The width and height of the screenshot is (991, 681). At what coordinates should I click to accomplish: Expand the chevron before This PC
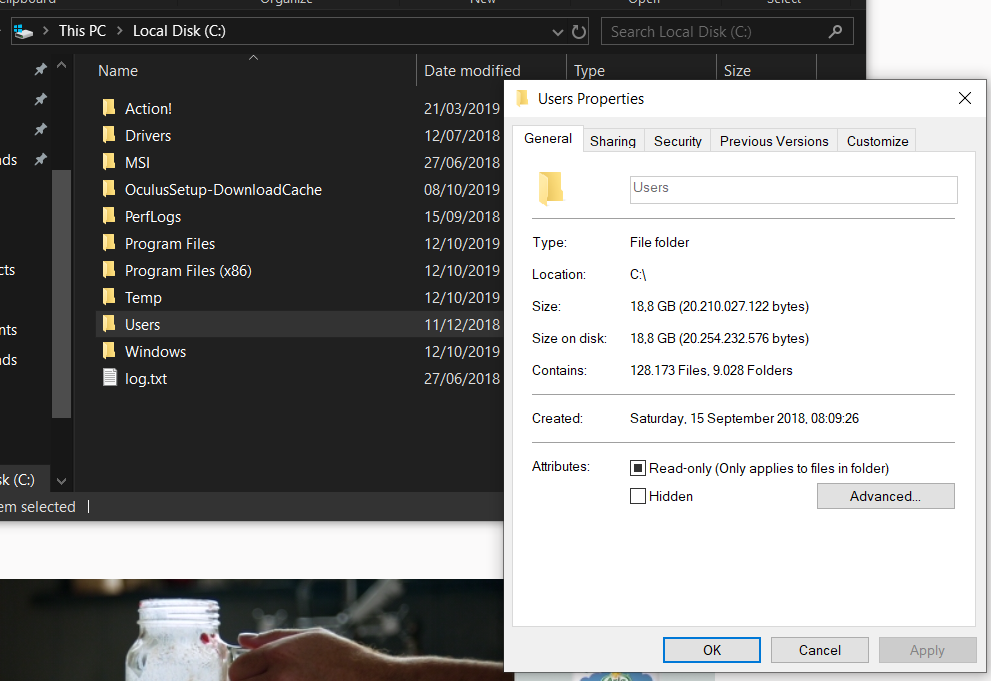tap(46, 30)
